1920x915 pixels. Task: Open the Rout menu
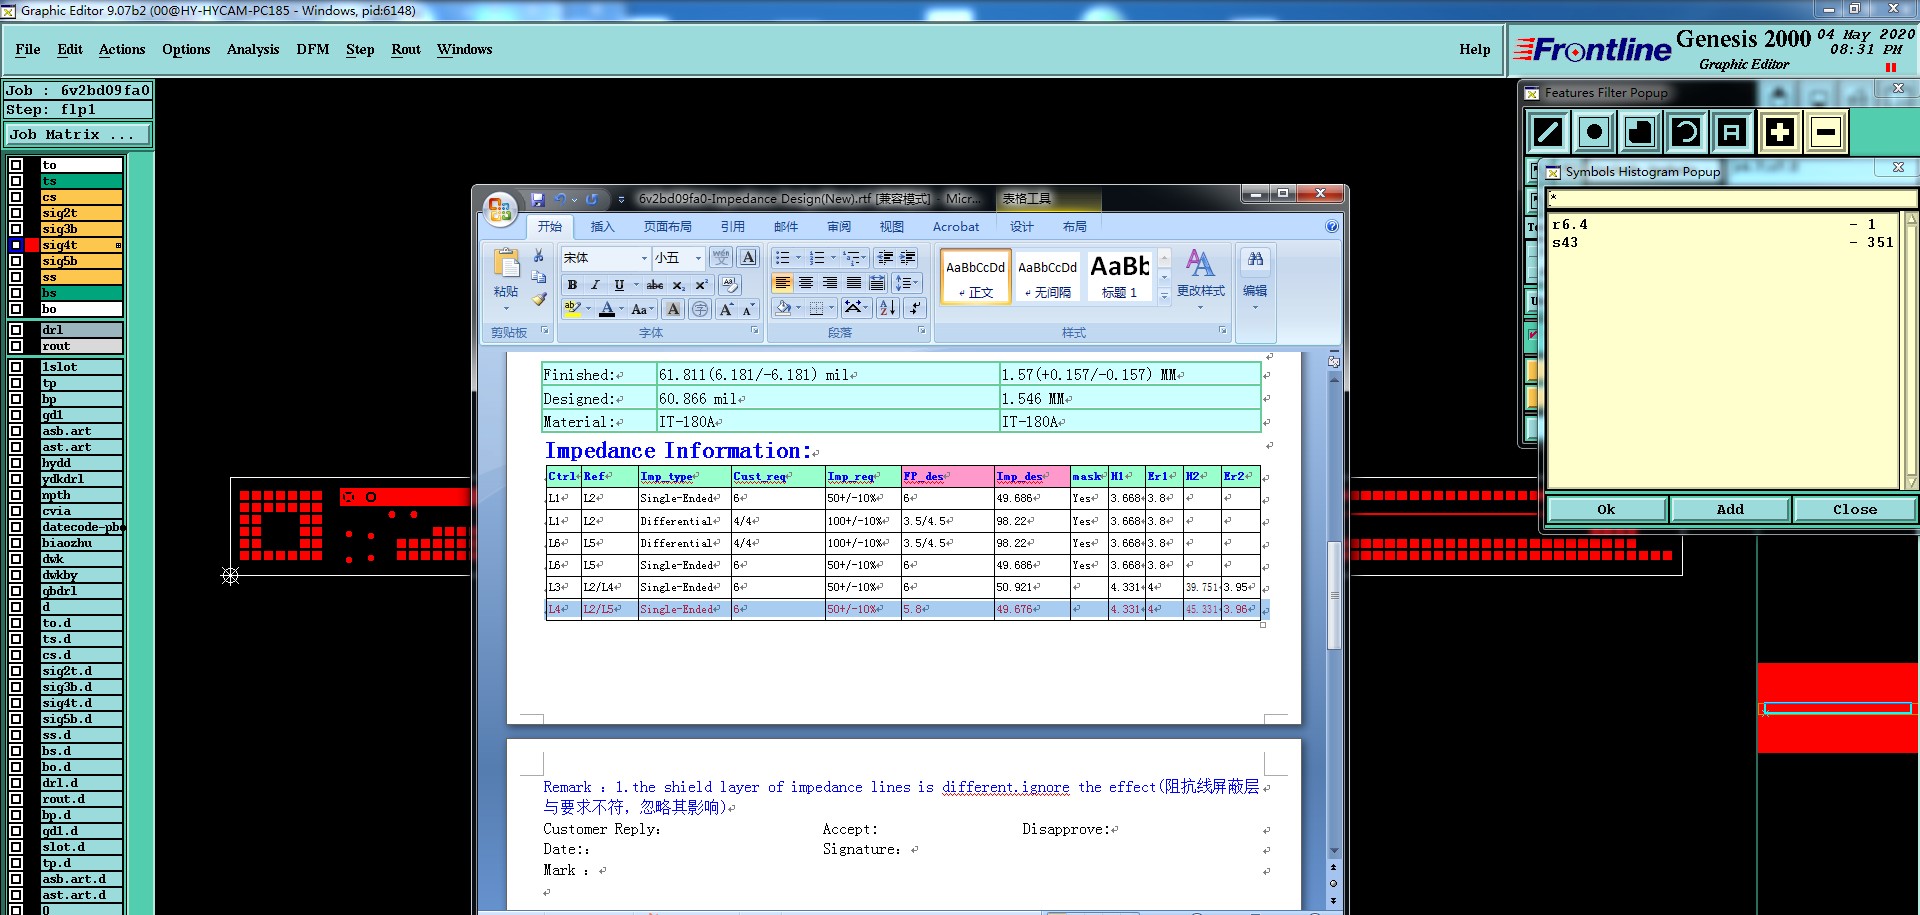406,49
